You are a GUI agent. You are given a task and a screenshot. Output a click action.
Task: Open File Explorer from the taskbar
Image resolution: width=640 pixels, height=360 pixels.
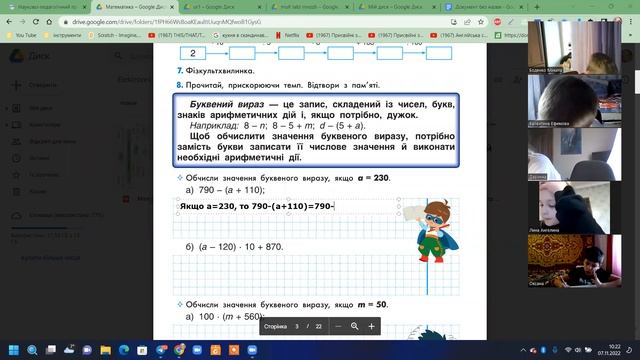click(x=106, y=350)
